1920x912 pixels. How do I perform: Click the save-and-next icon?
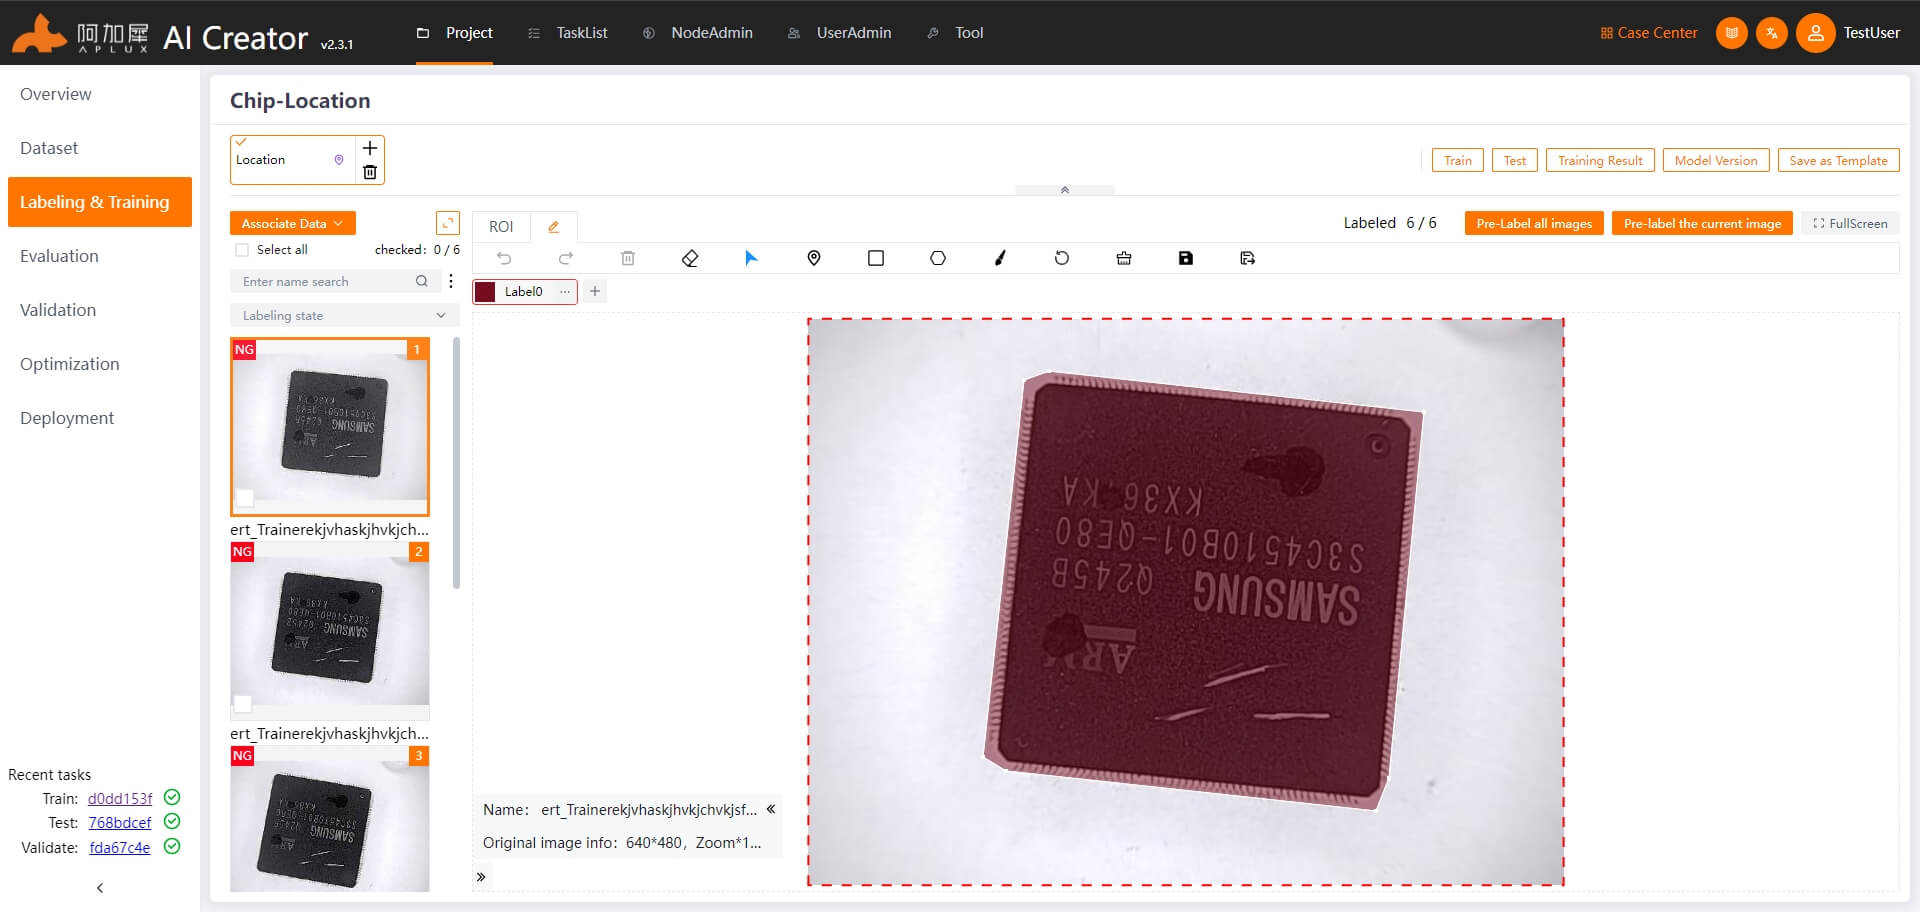tap(1248, 258)
